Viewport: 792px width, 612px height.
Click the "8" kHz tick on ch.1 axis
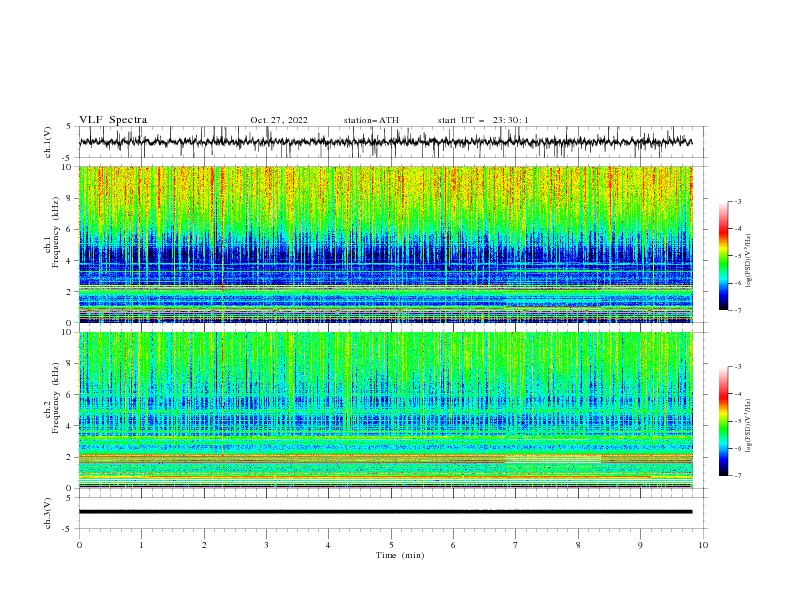point(70,198)
